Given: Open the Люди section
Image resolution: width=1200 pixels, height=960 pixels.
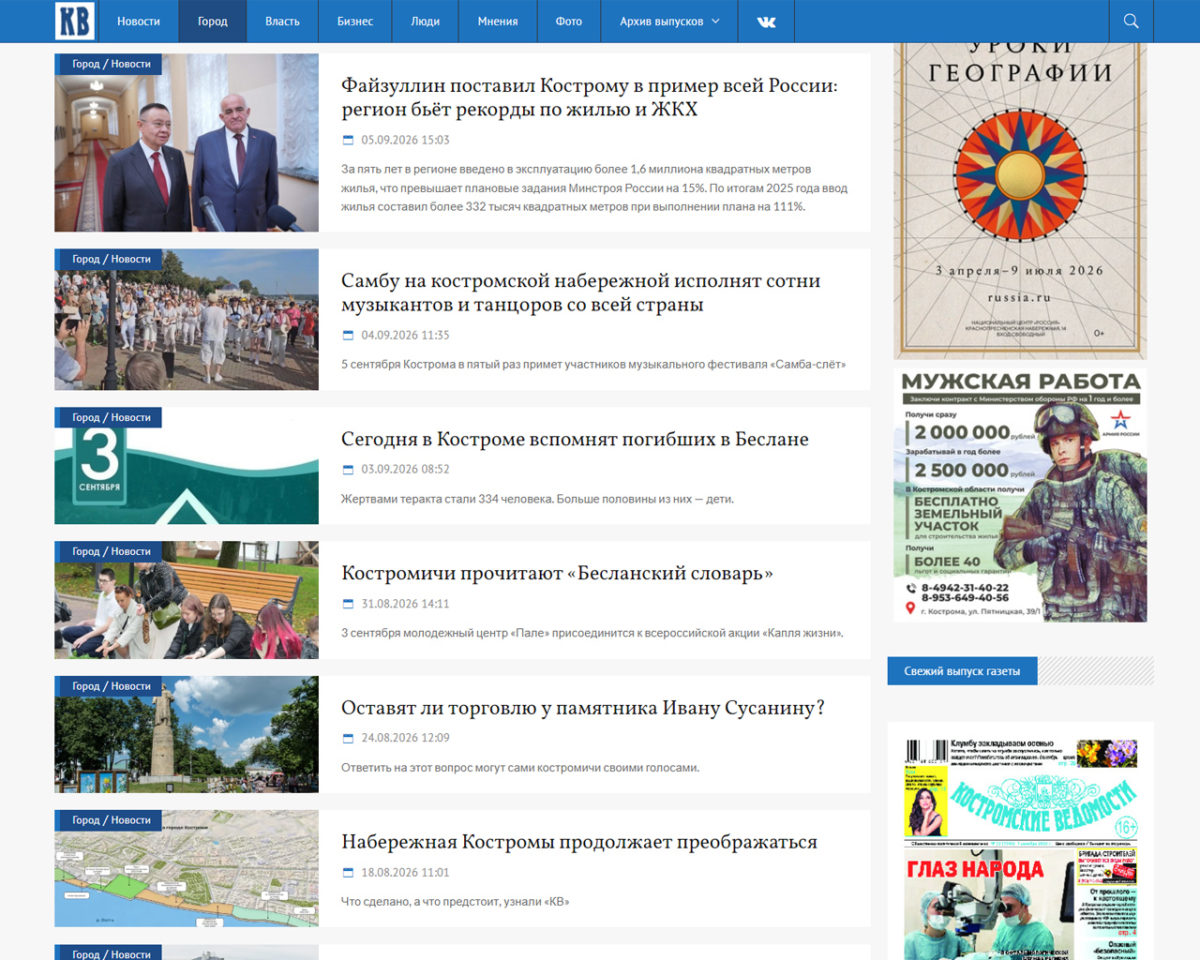Looking at the screenshot, I should 425,21.
